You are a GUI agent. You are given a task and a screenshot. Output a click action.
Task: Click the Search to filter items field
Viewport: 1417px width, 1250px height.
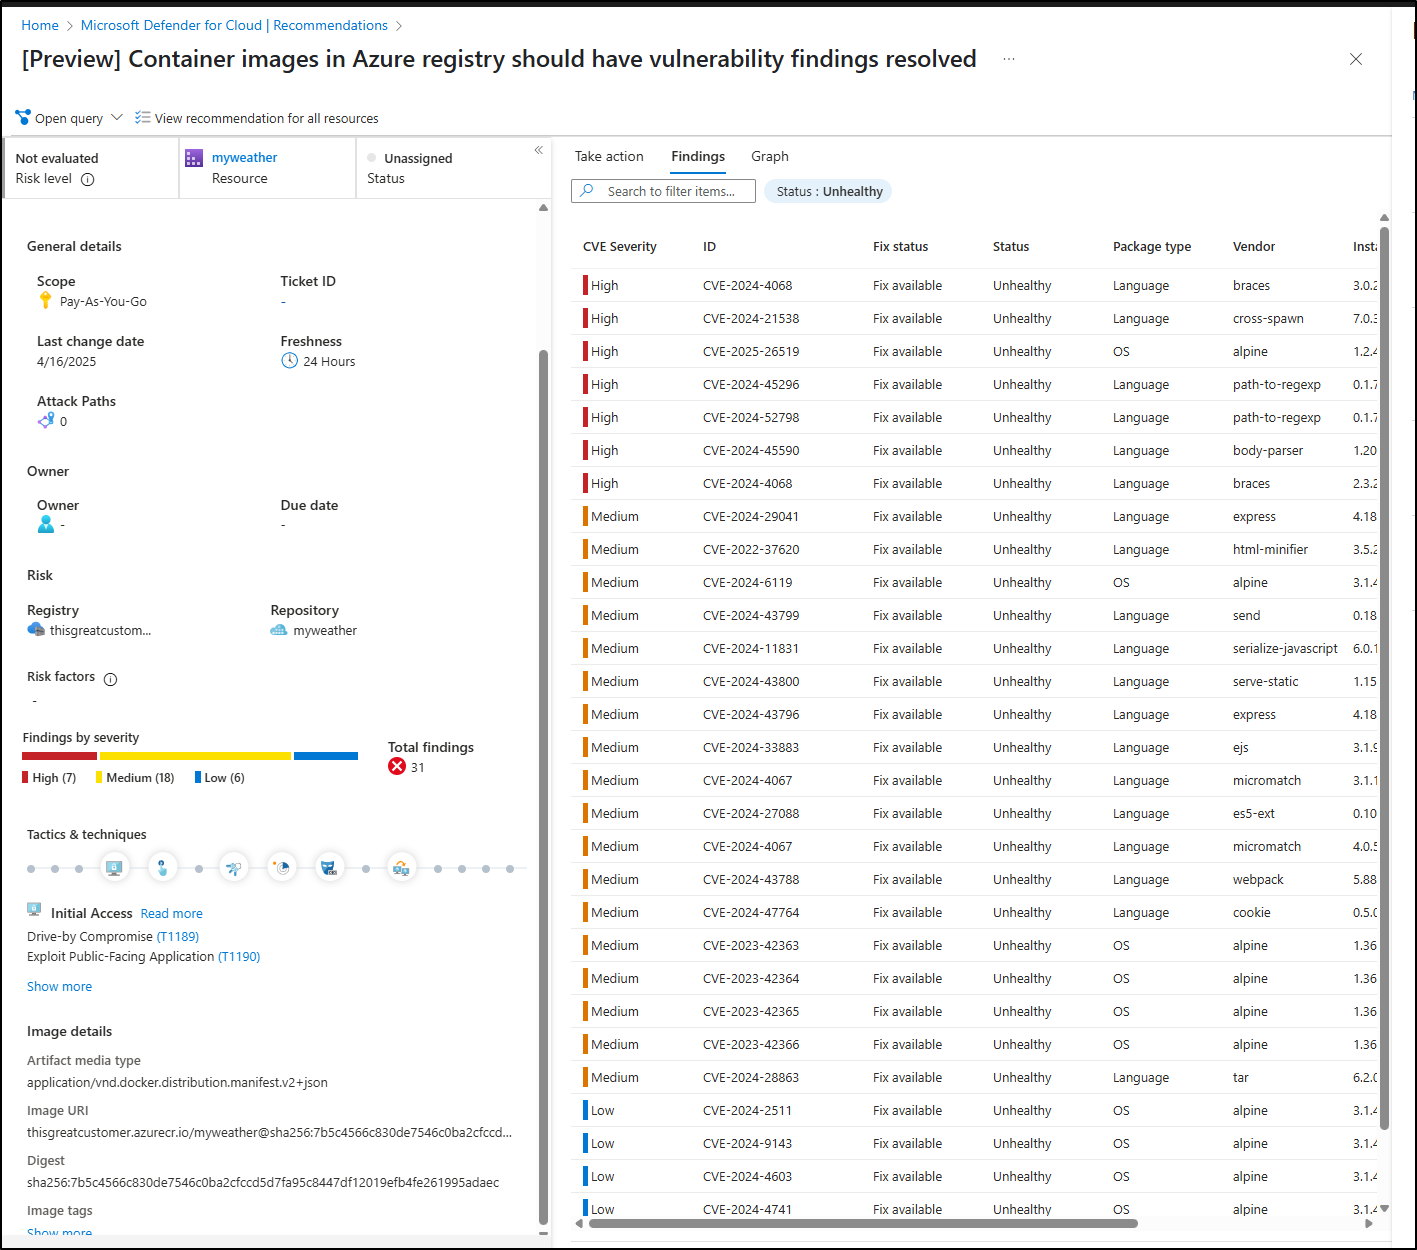click(670, 191)
